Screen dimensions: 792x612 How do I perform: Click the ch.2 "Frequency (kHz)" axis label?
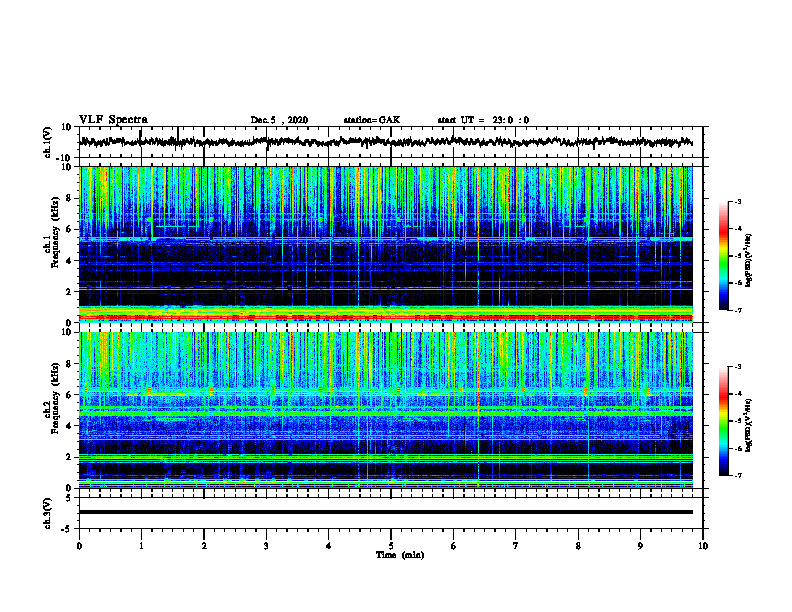point(55,398)
